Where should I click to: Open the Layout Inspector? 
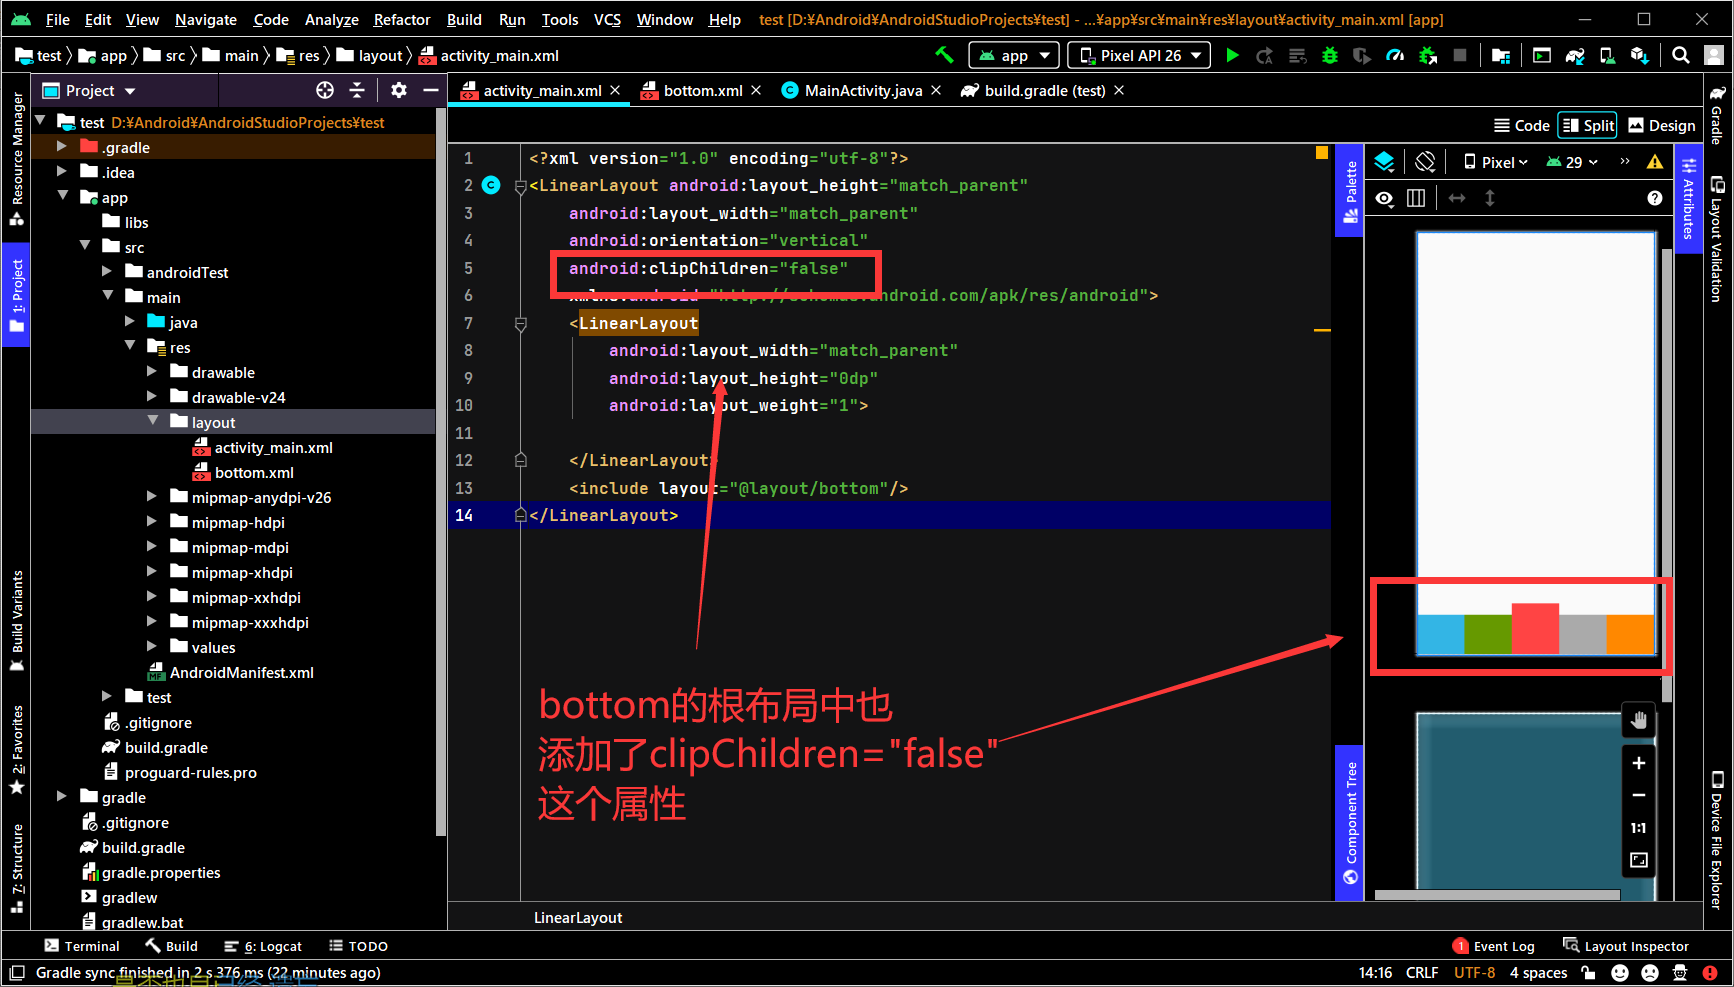1626,946
